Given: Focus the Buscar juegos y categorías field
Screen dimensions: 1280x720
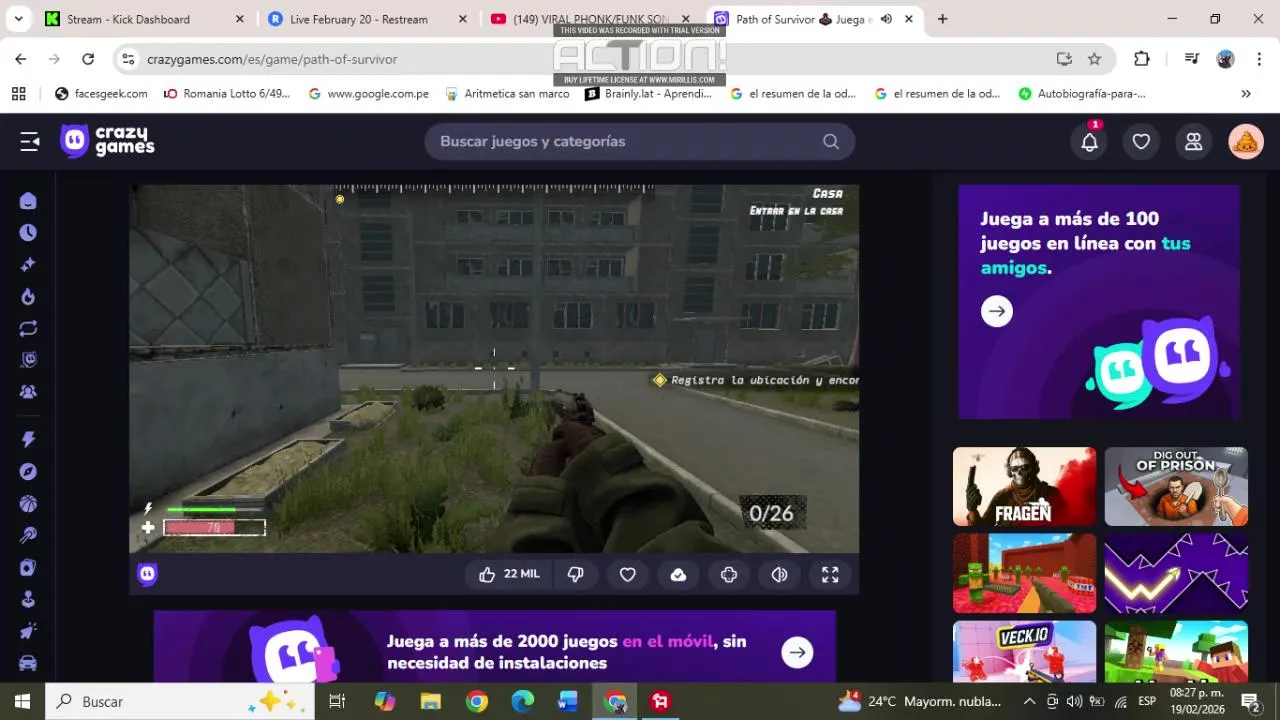Looking at the screenshot, I should 640,142.
